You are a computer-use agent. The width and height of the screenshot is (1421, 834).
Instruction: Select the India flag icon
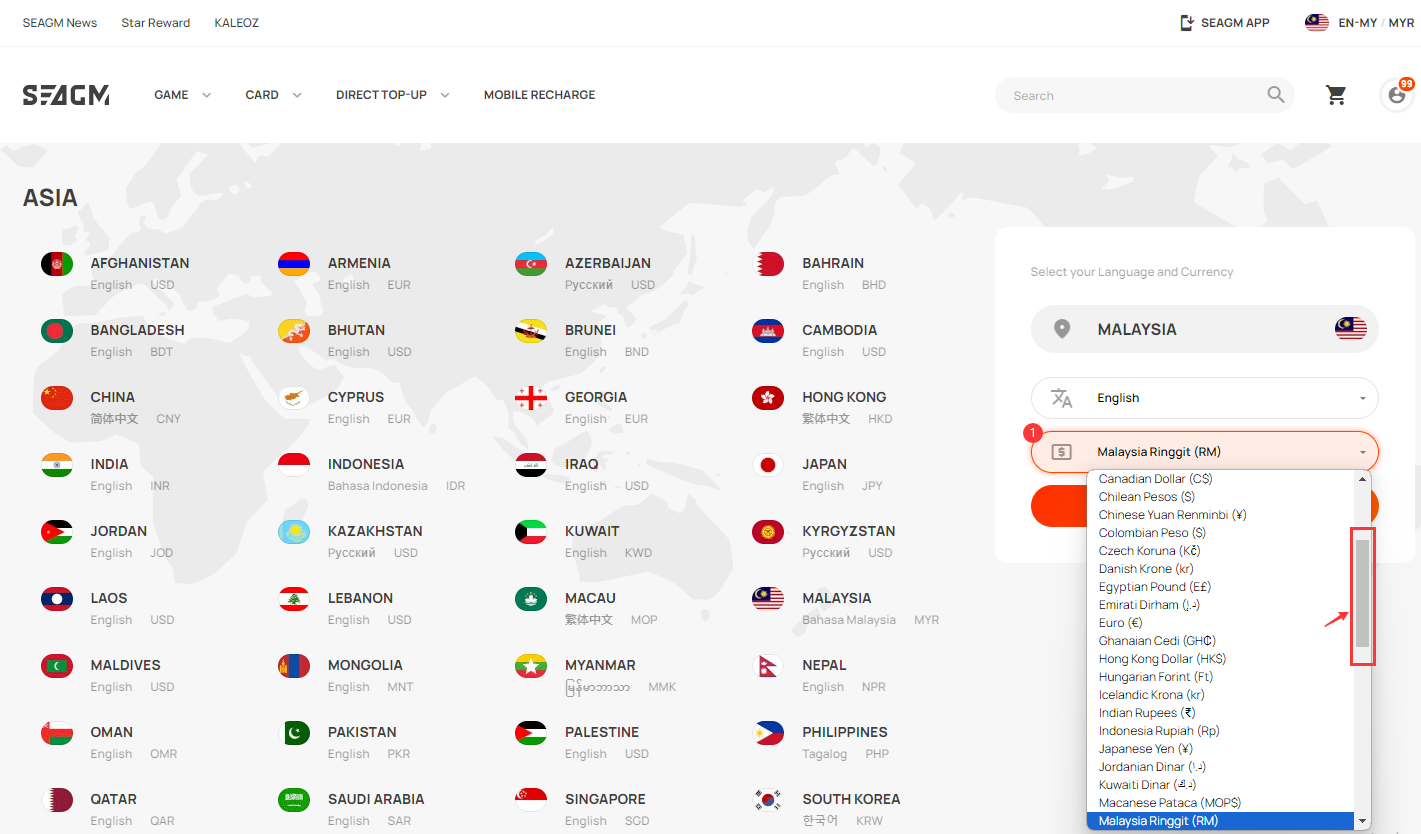point(57,465)
